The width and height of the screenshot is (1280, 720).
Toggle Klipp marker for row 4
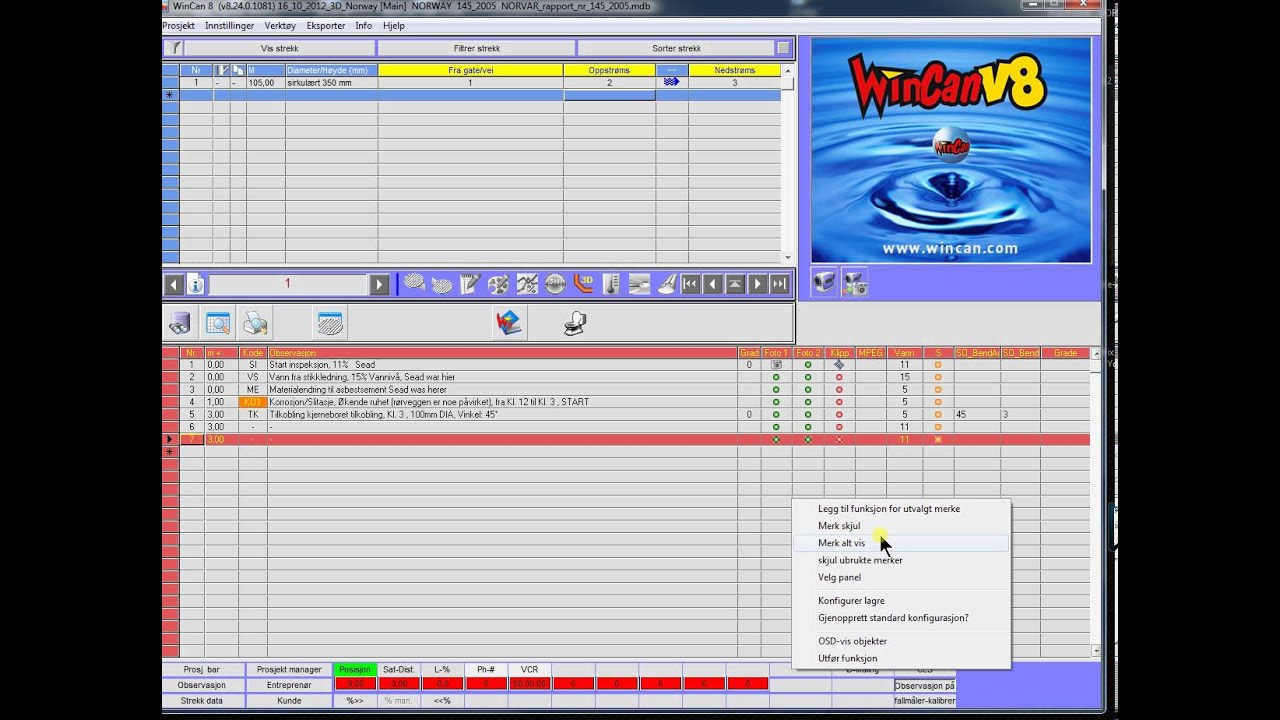(839, 402)
